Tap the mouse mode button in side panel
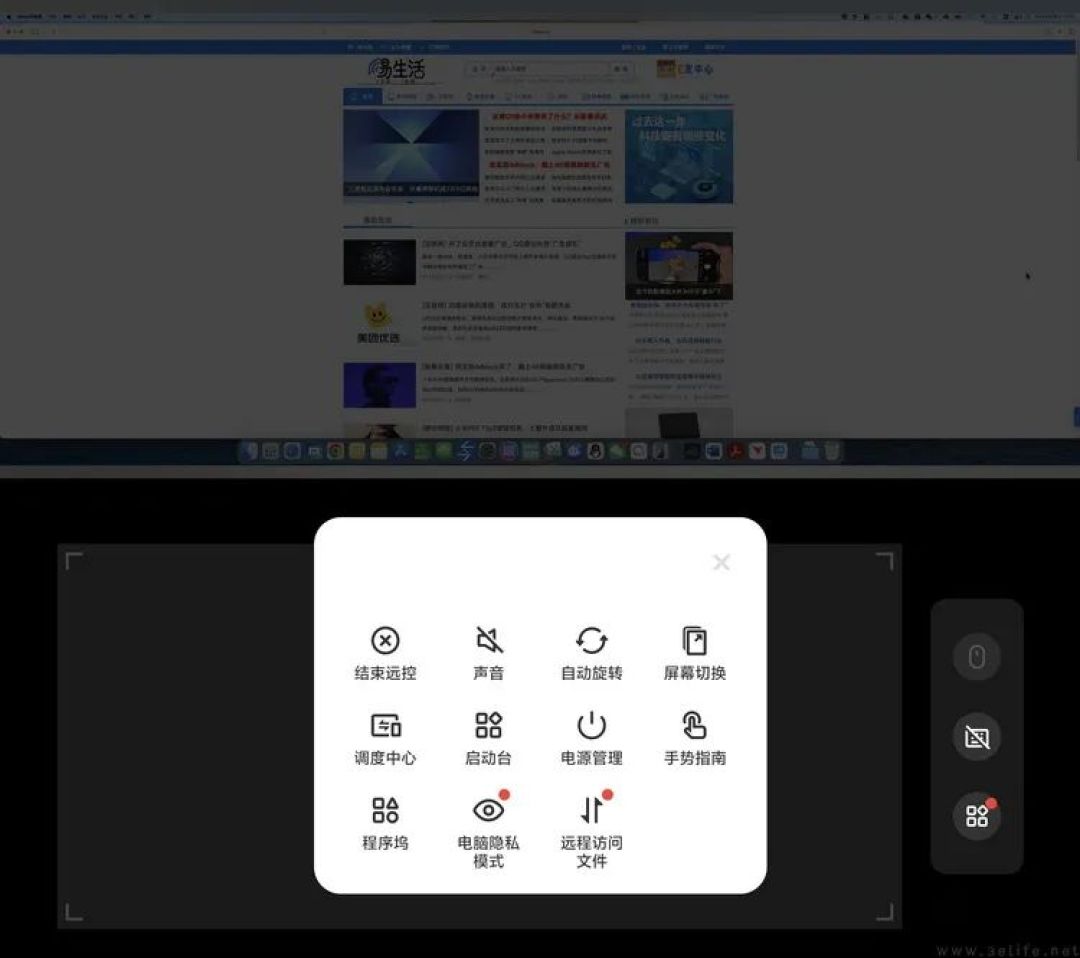Screen dimensions: 1080x958 click(977, 657)
